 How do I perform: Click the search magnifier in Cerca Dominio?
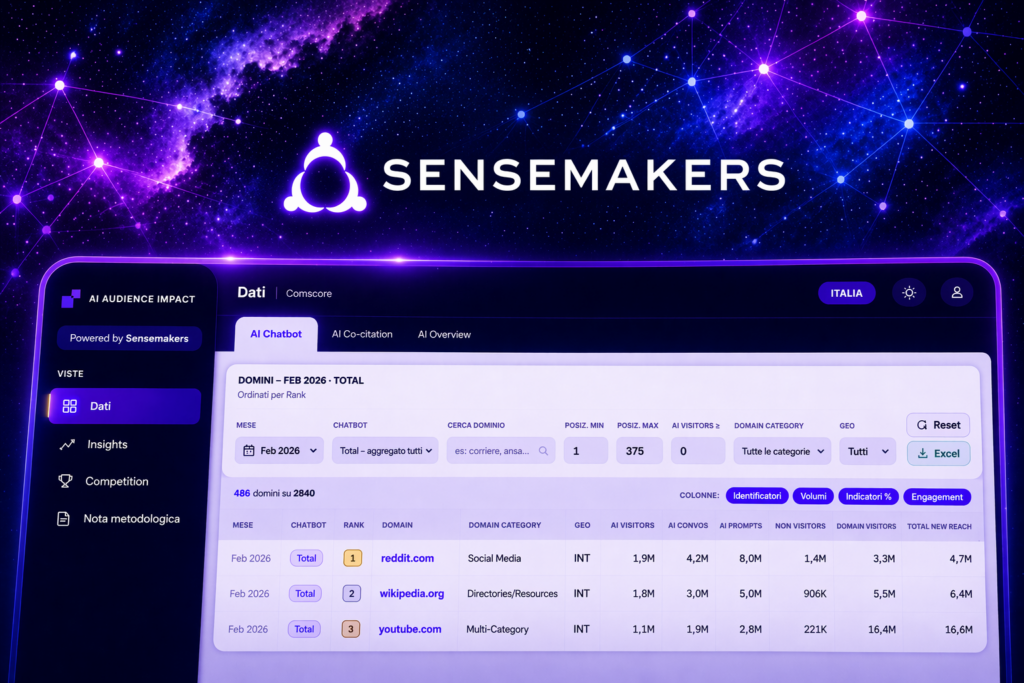[x=544, y=451]
